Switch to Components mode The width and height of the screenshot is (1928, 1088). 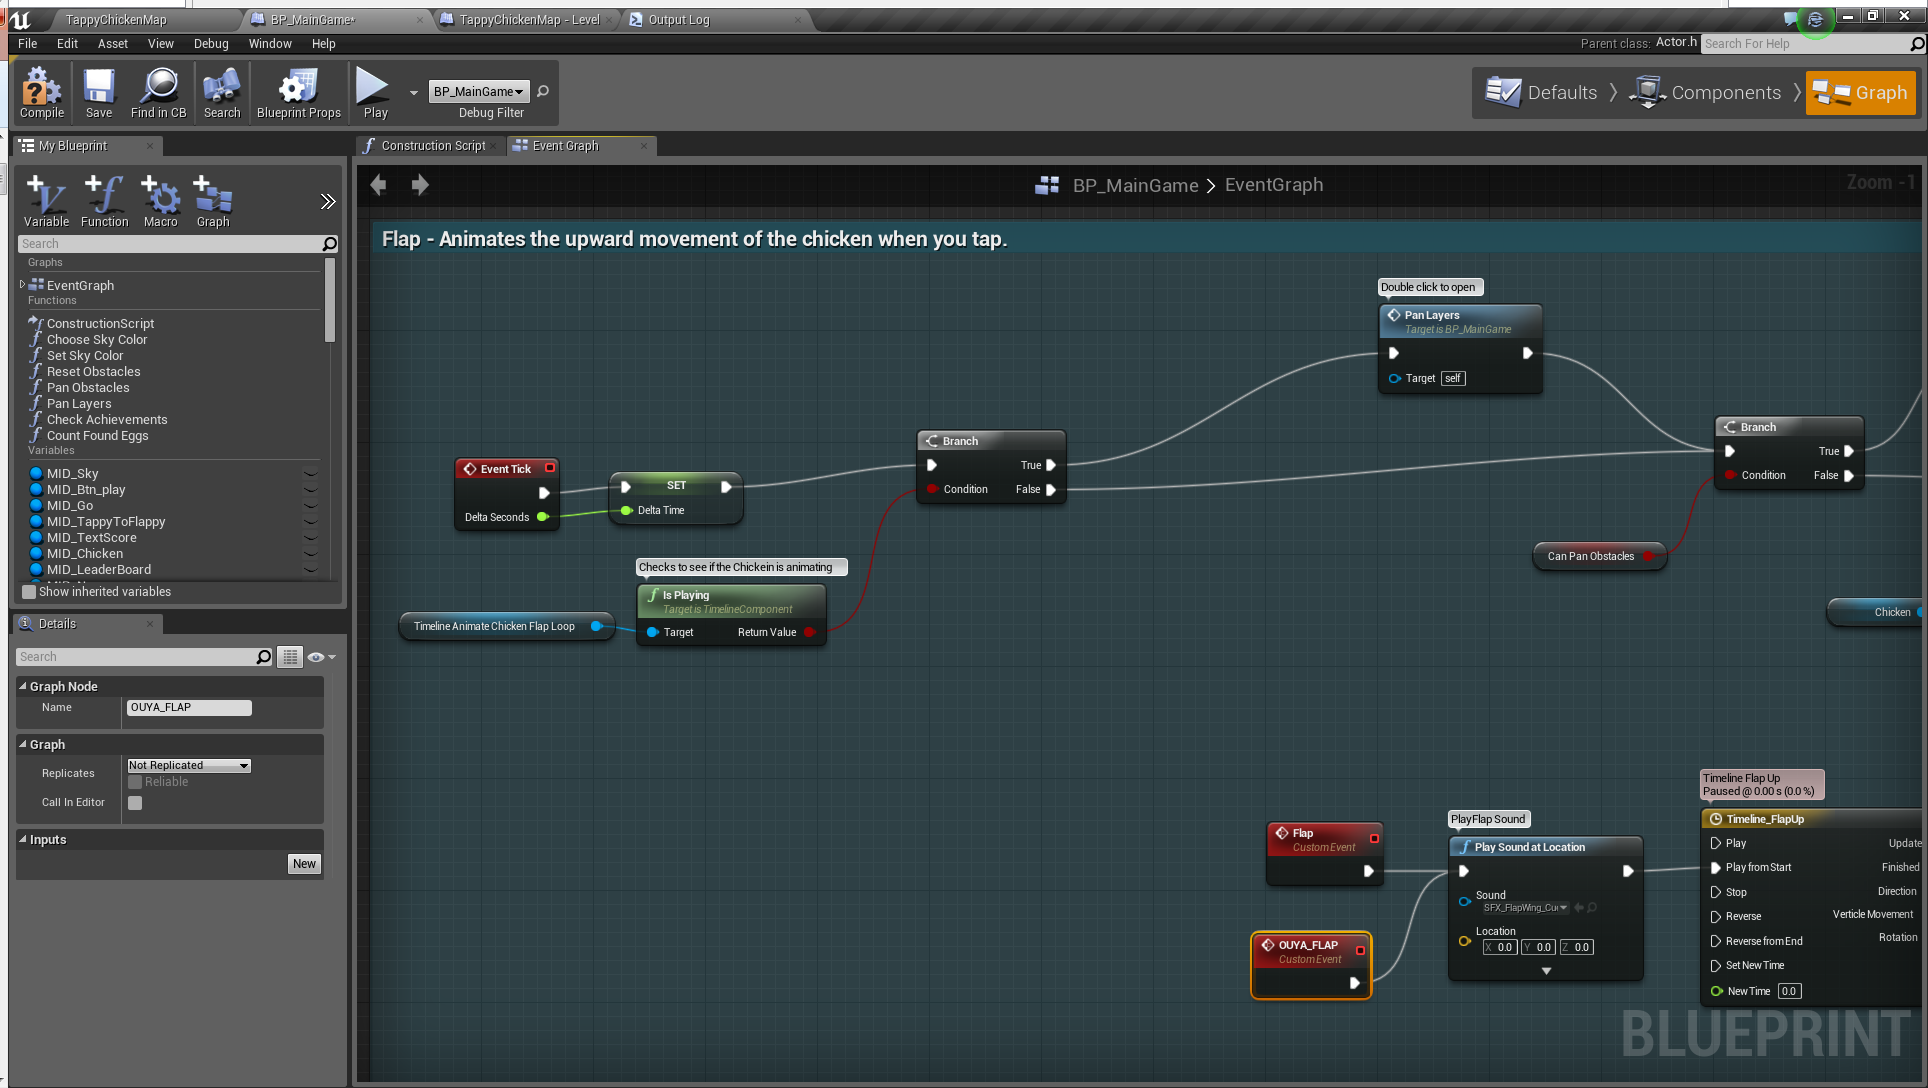point(1708,93)
